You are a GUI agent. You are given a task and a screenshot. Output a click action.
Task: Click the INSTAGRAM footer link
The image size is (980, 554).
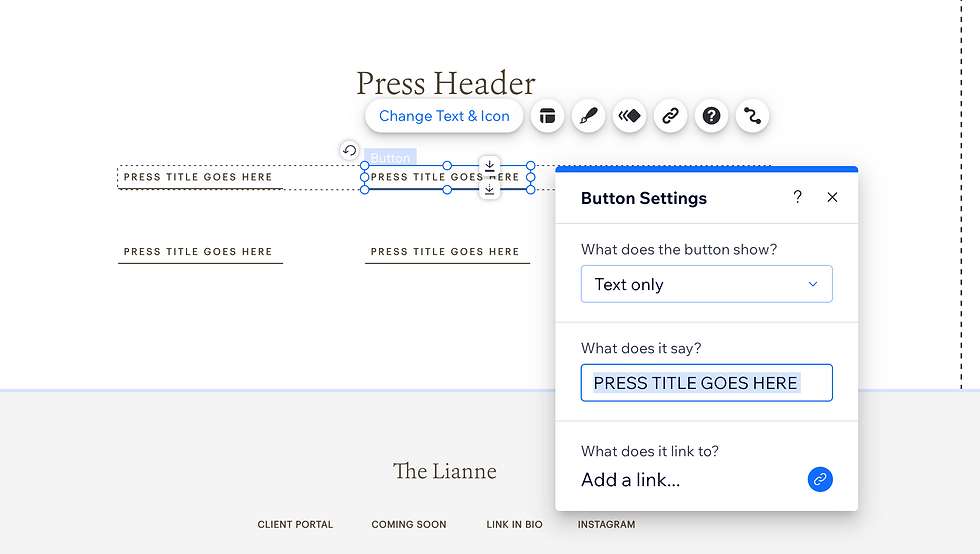(x=606, y=525)
